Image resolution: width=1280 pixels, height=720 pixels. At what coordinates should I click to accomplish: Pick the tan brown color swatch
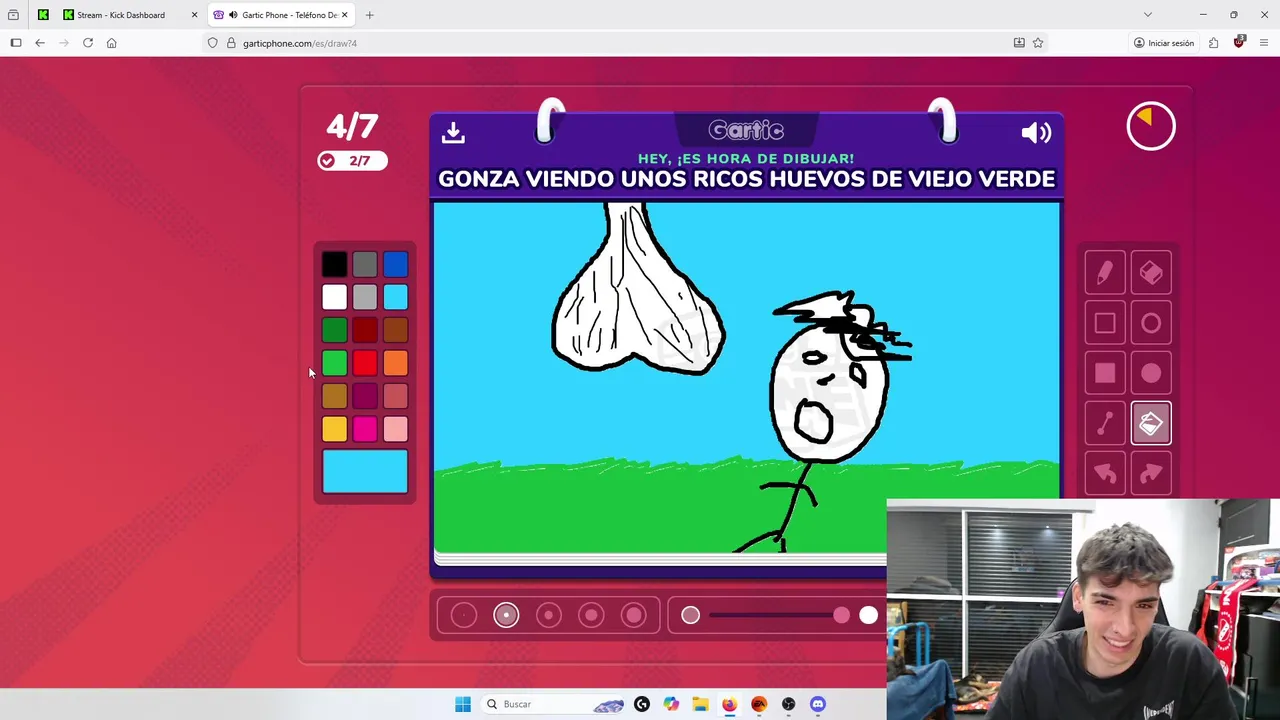click(335, 396)
